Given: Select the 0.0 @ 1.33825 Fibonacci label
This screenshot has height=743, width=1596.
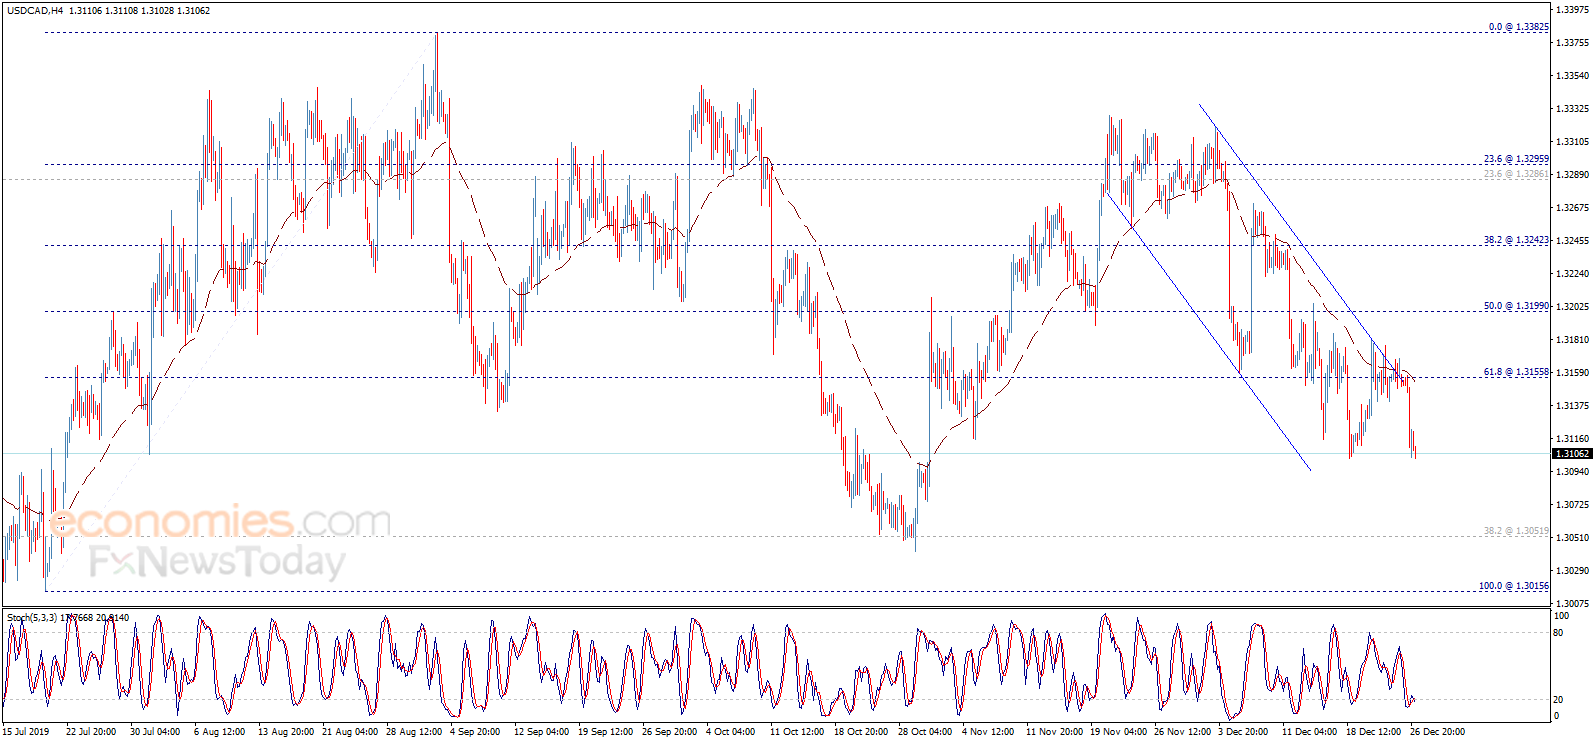Looking at the screenshot, I should [1518, 27].
